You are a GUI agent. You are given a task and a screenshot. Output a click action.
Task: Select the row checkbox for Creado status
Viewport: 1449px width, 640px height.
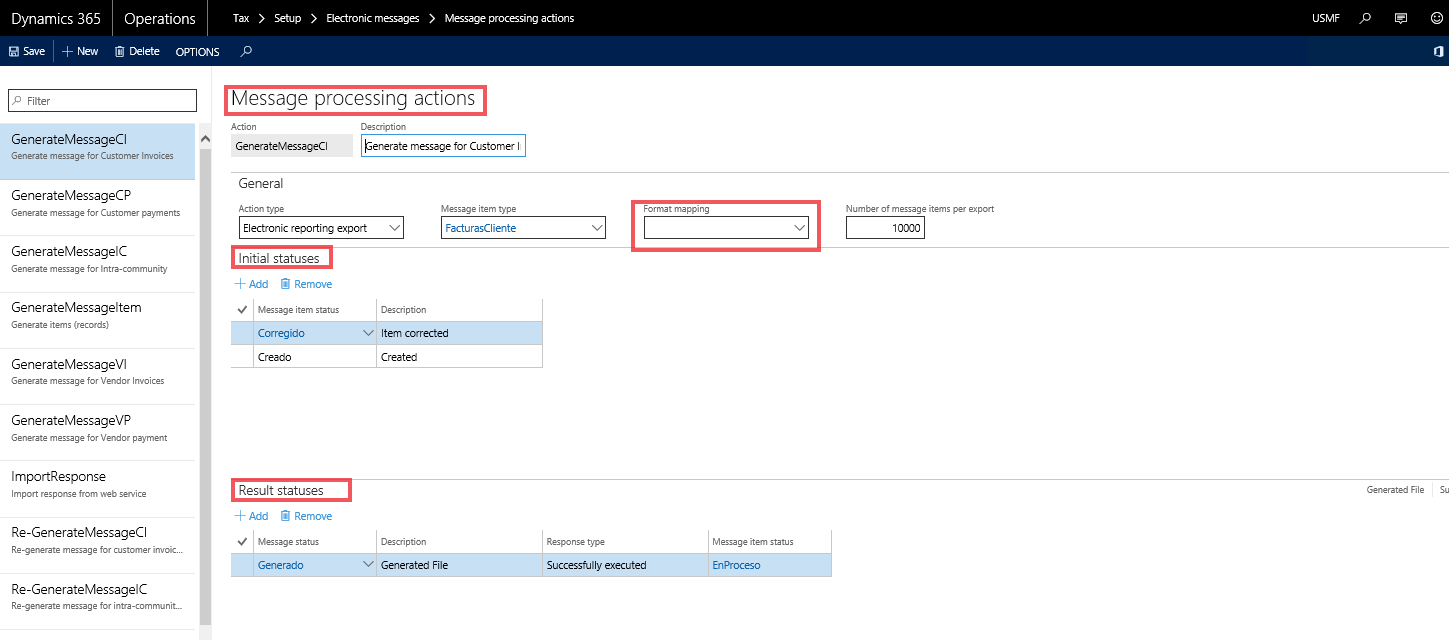(x=242, y=357)
